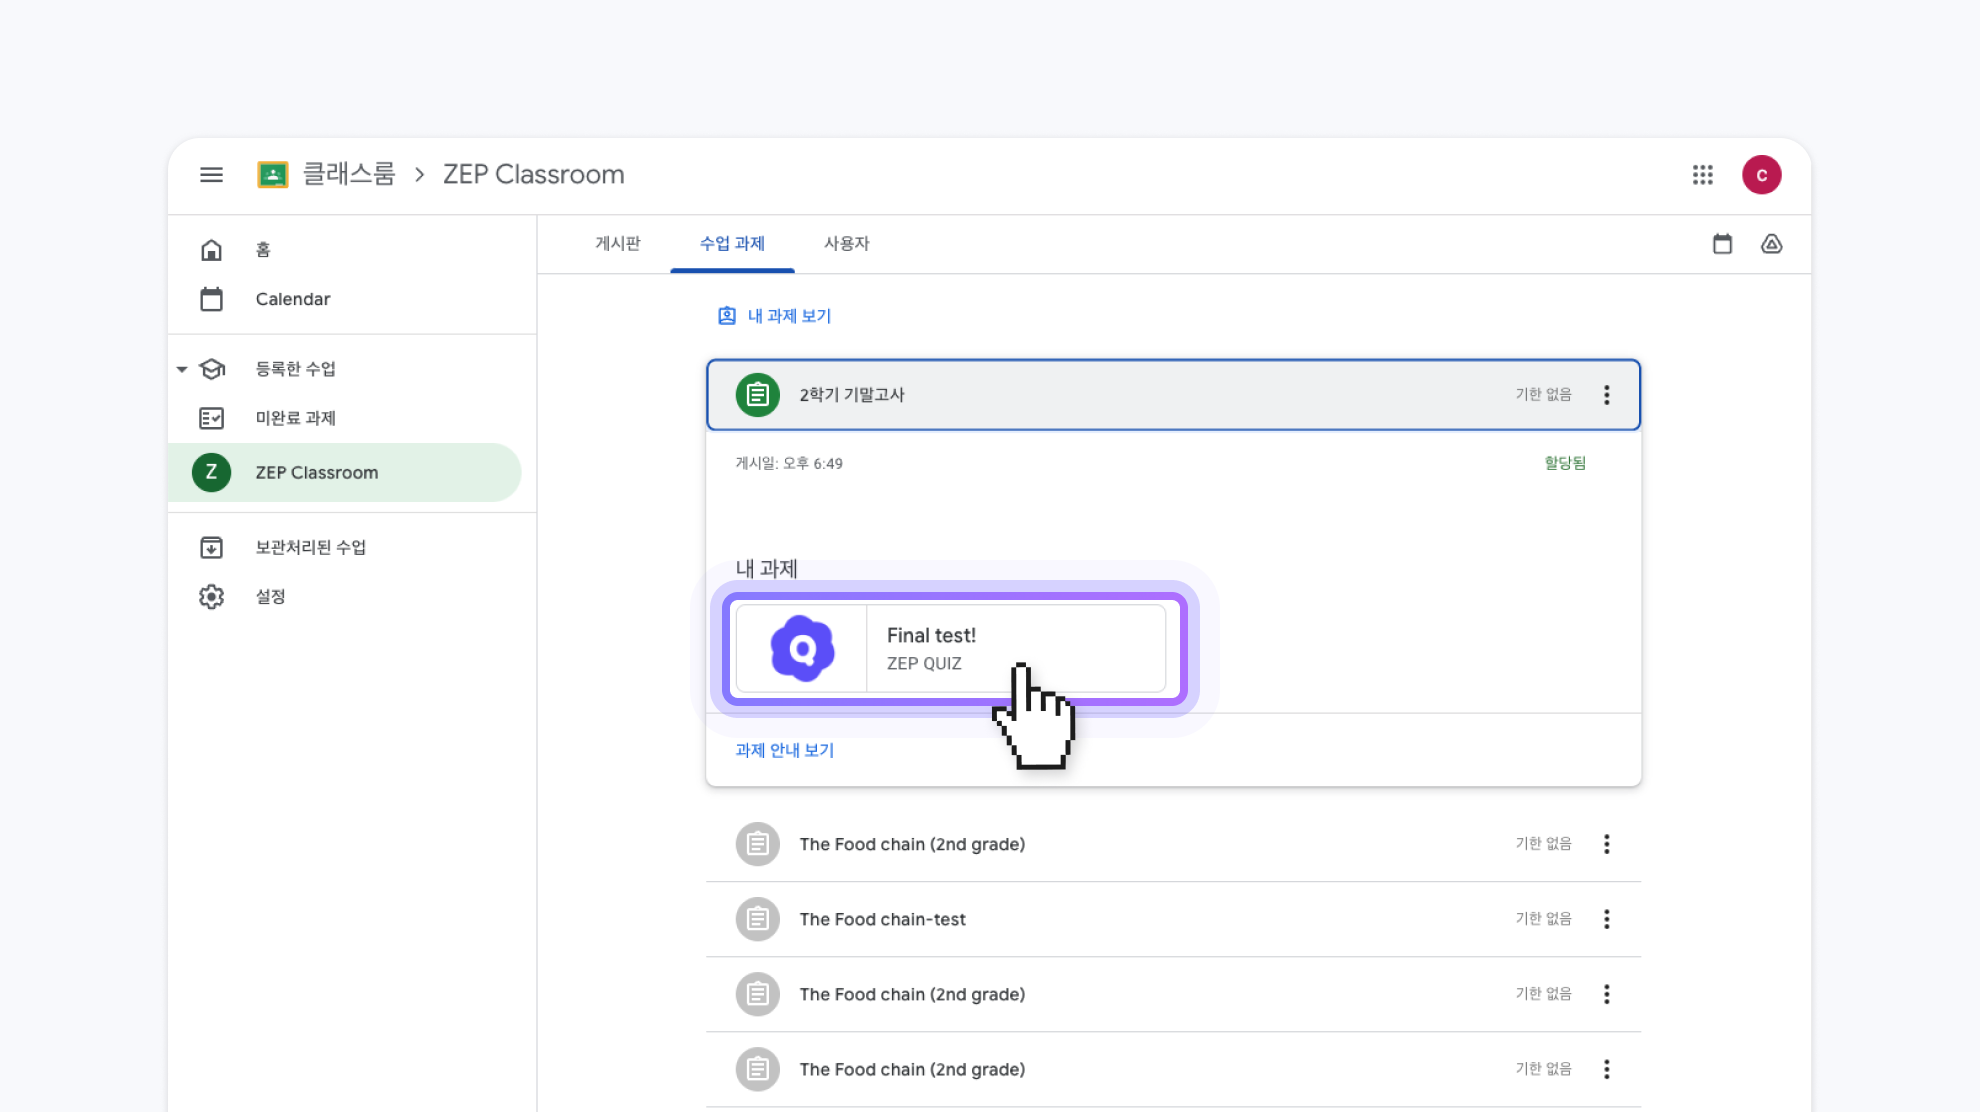1980x1112 pixels.
Task: Click the account avatar C
Action: point(1761,175)
